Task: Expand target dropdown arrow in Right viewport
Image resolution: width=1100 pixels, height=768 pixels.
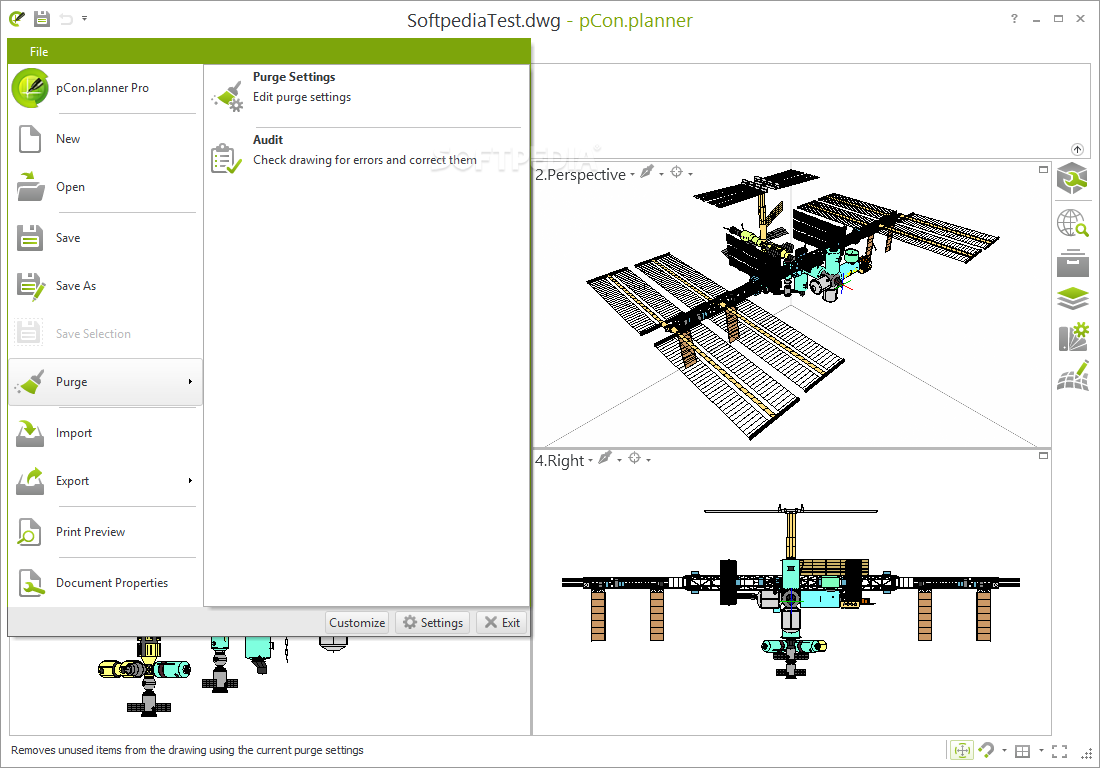Action: tap(648, 460)
